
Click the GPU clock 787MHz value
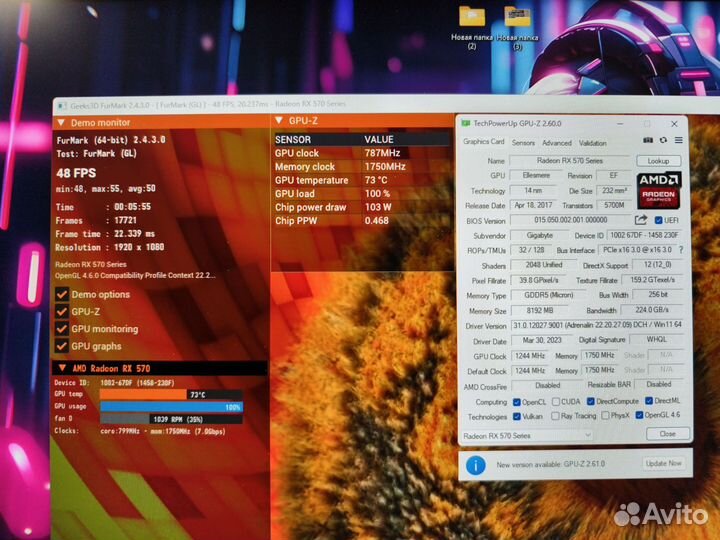coord(382,153)
